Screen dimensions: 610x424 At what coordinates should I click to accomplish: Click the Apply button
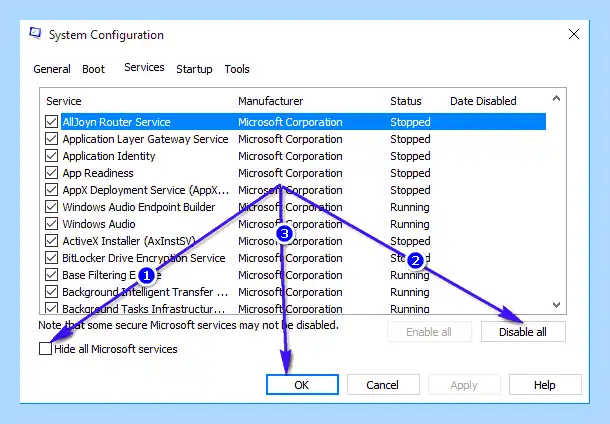[x=464, y=385]
